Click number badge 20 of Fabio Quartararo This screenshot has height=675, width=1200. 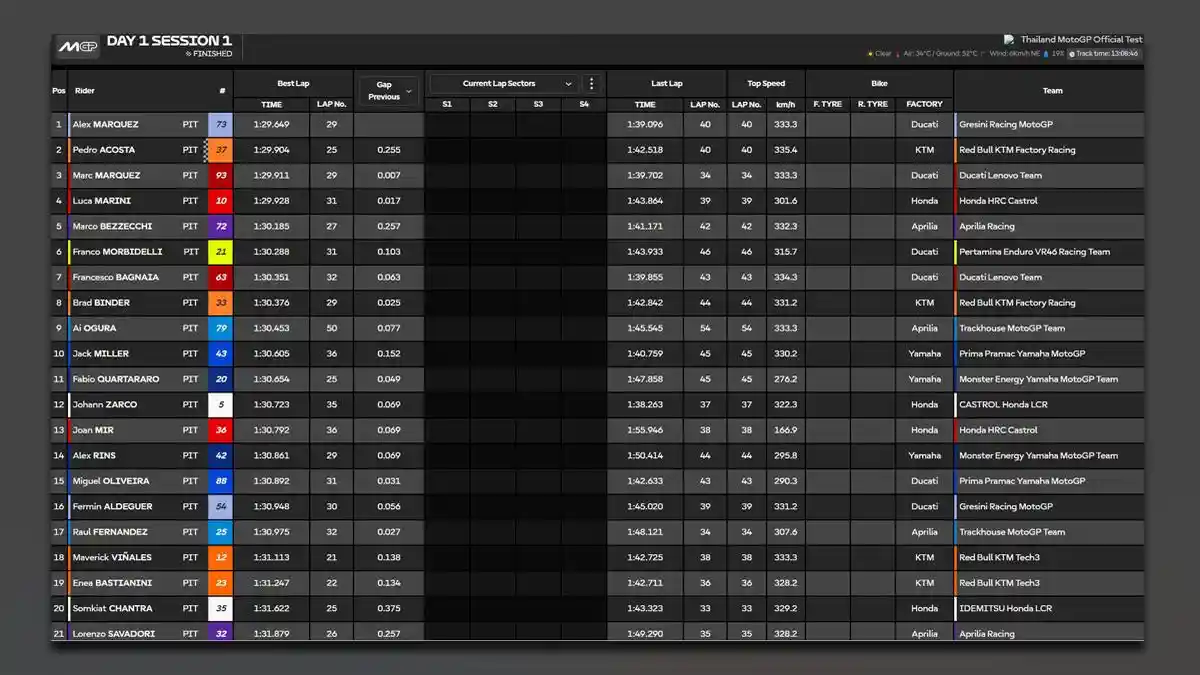coord(221,379)
